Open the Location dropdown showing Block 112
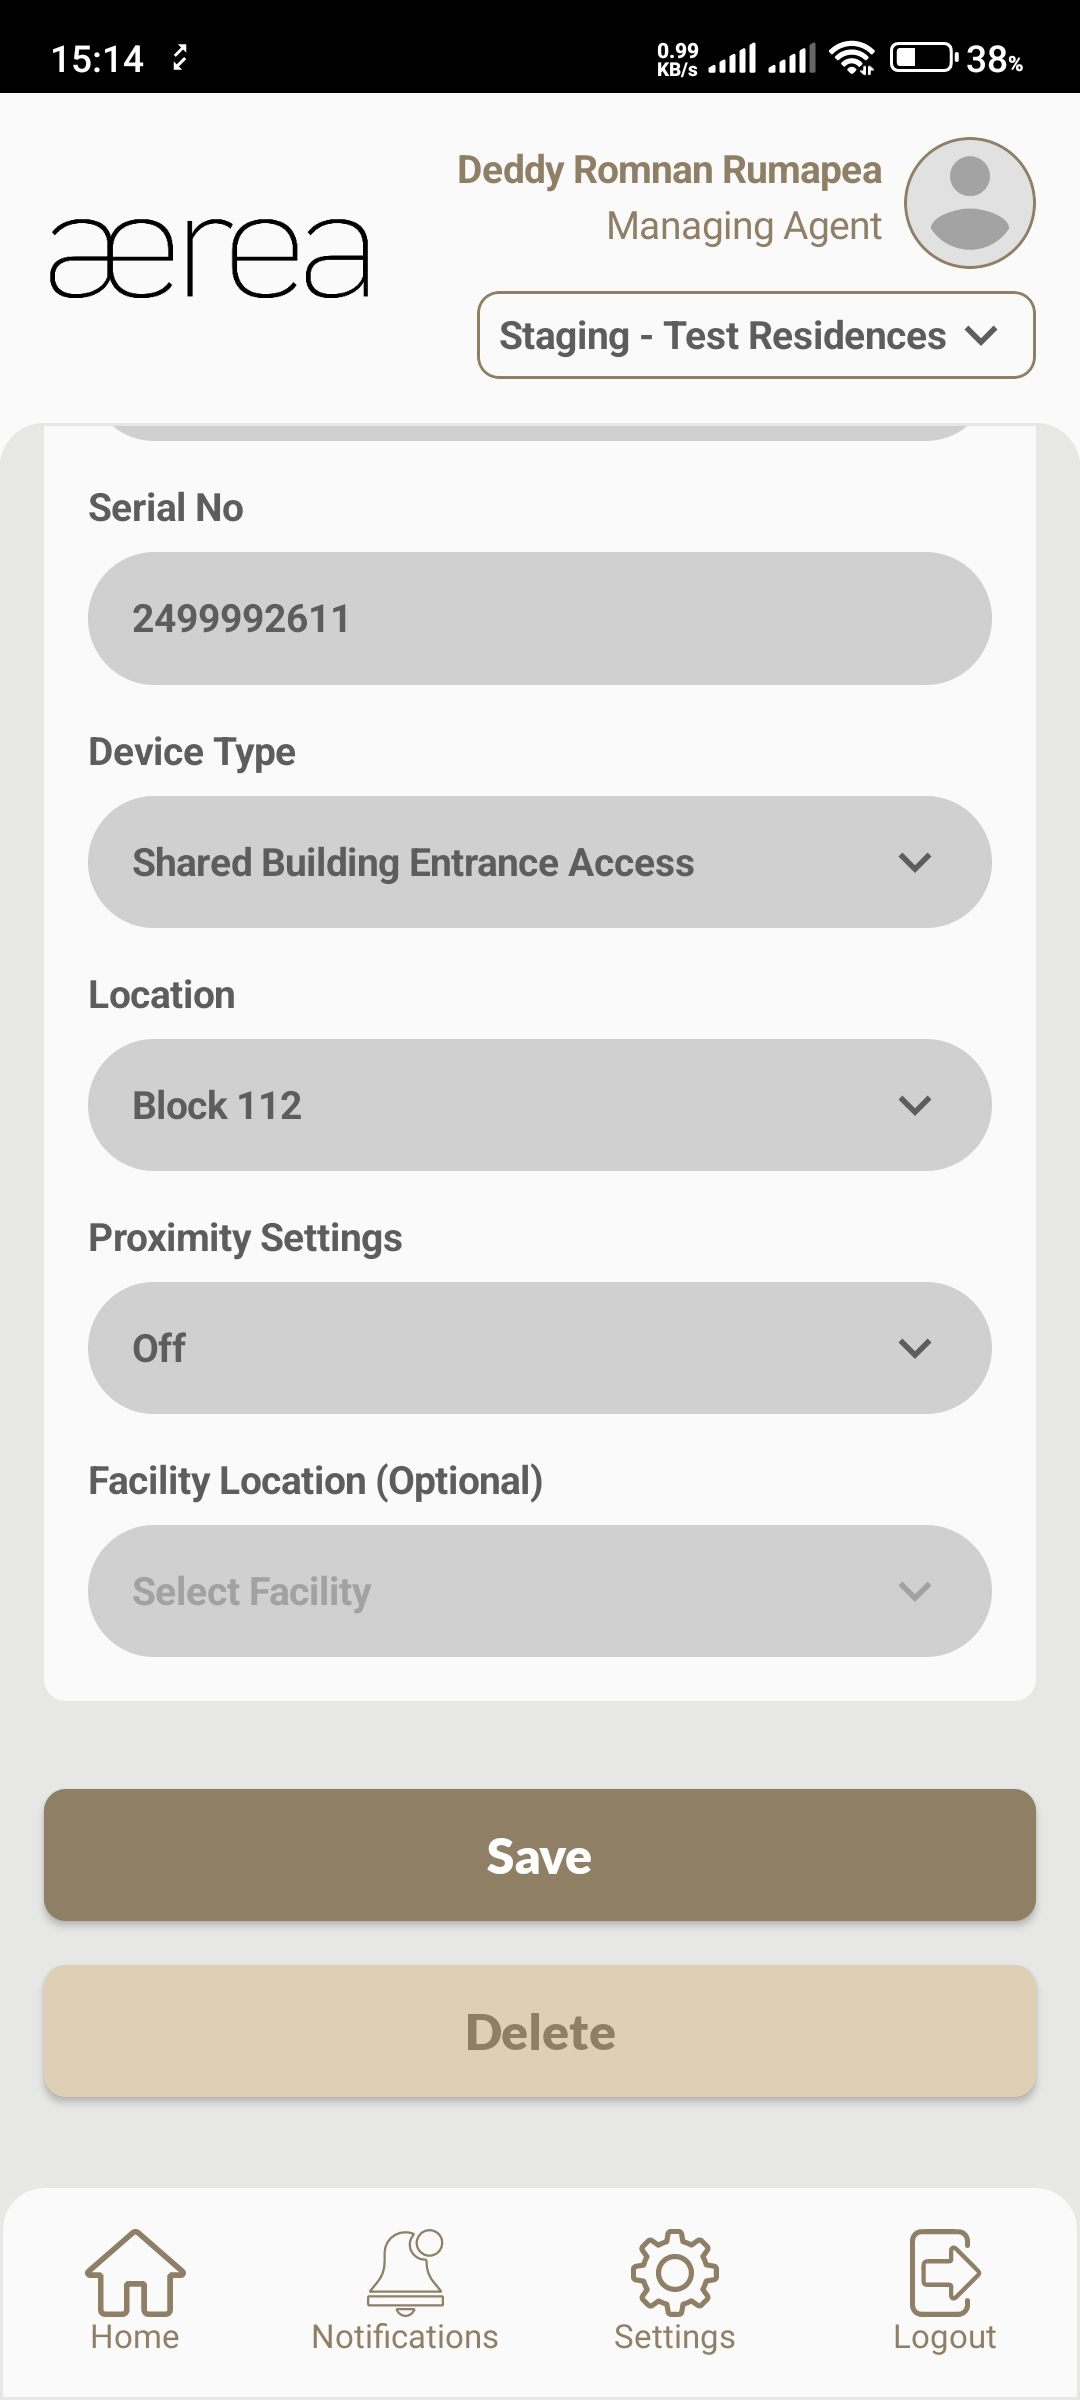Screen dimensions: 1080x2400 coord(540,1105)
